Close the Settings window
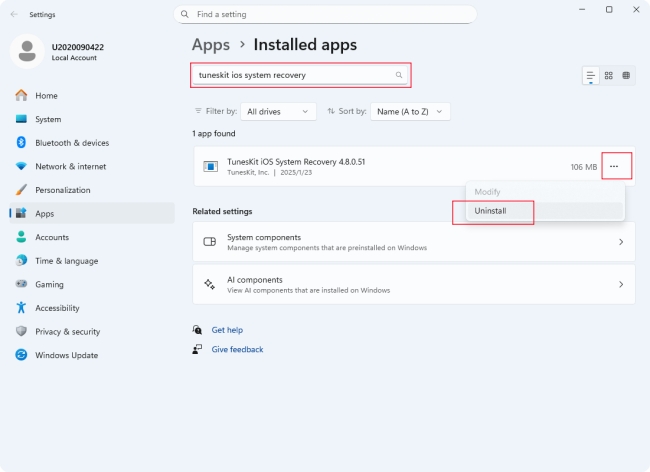 point(636,9)
